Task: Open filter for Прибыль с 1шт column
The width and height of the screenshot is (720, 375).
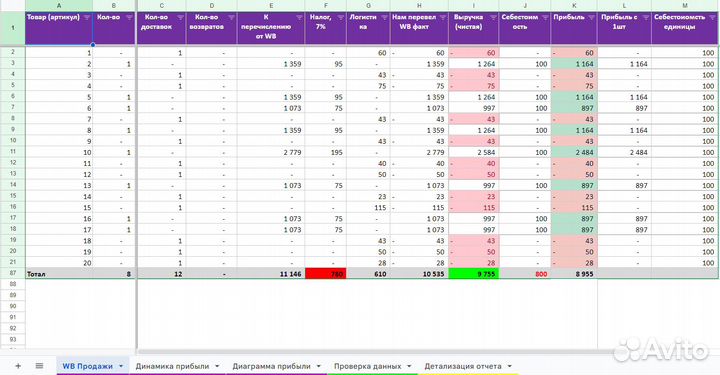Action: click(x=645, y=17)
